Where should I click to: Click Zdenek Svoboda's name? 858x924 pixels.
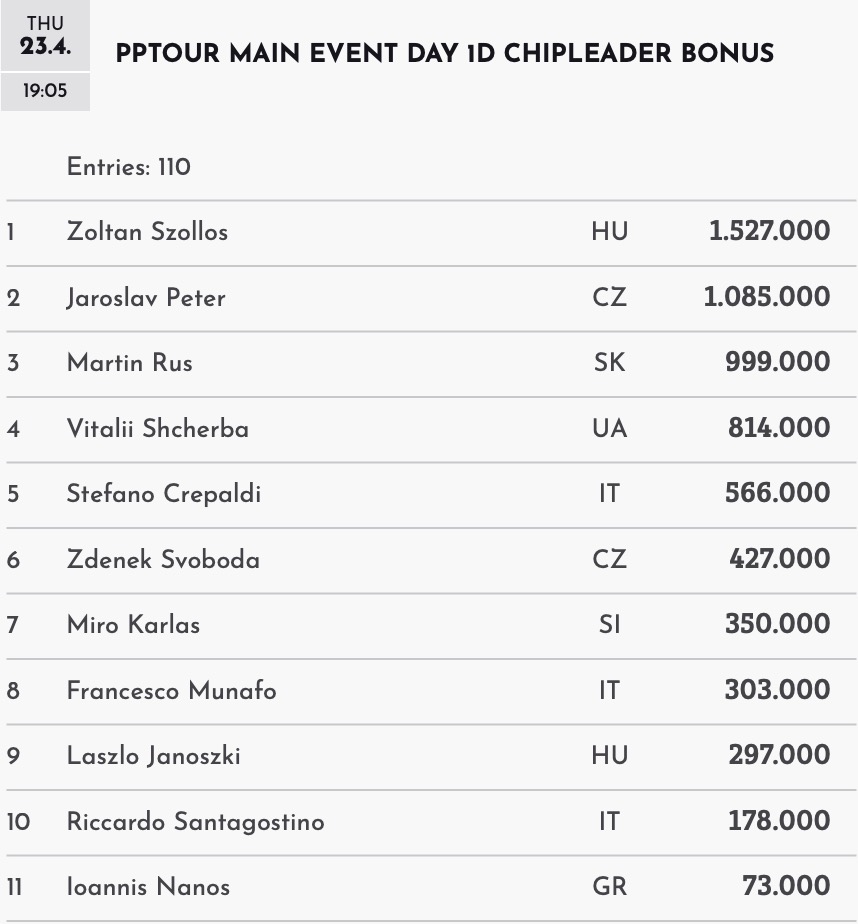click(x=163, y=560)
